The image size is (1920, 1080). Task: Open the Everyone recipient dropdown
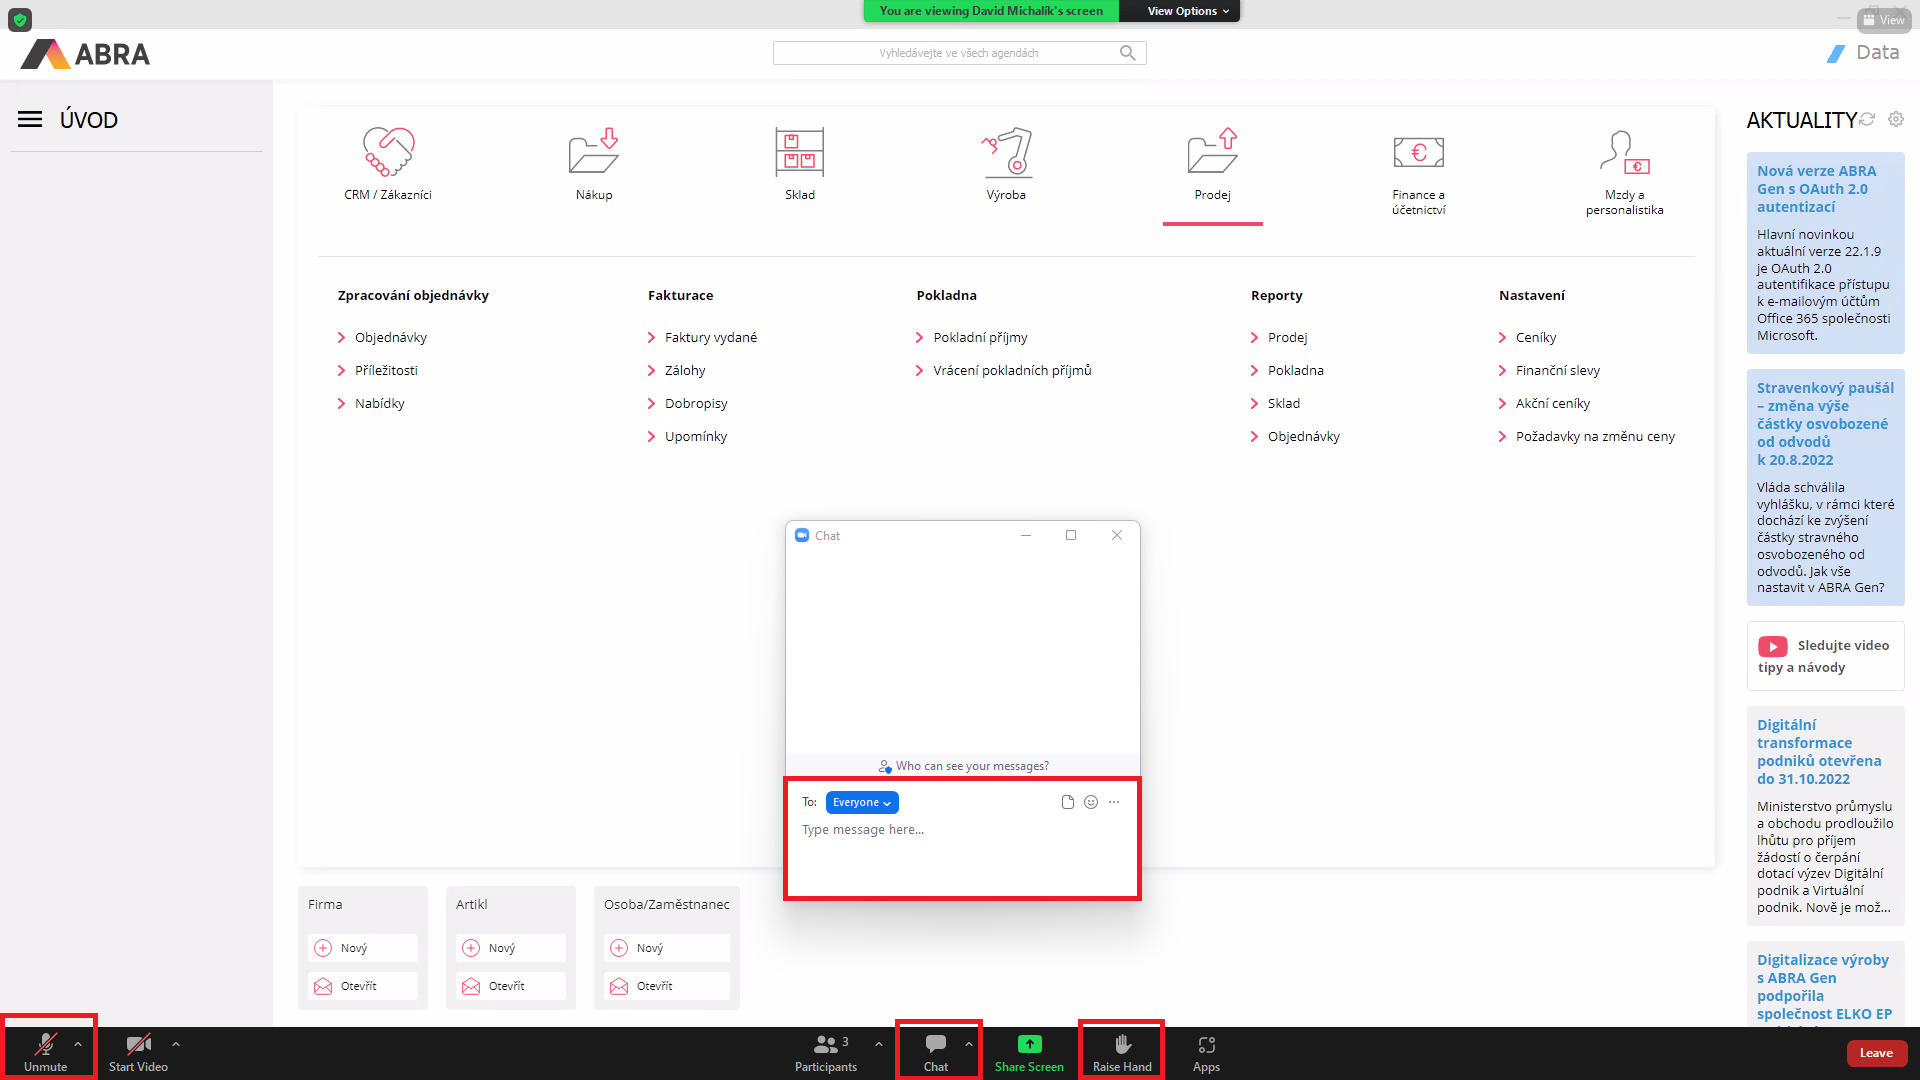point(861,802)
